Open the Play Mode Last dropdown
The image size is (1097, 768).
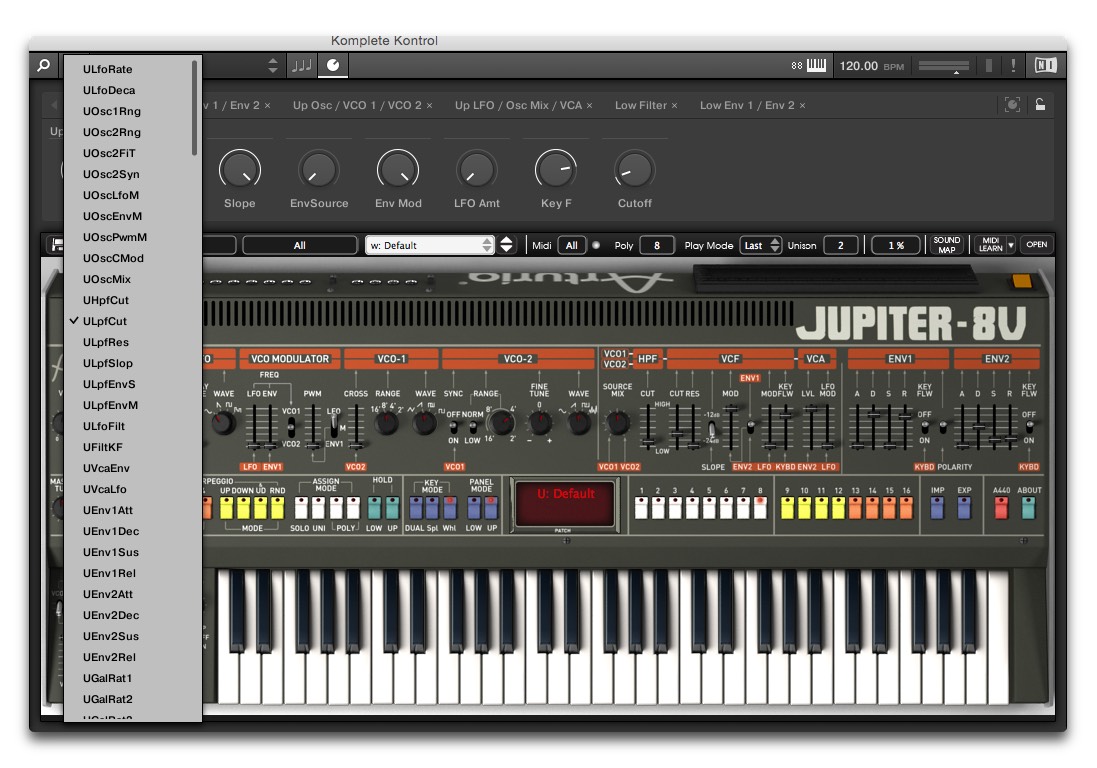click(762, 244)
